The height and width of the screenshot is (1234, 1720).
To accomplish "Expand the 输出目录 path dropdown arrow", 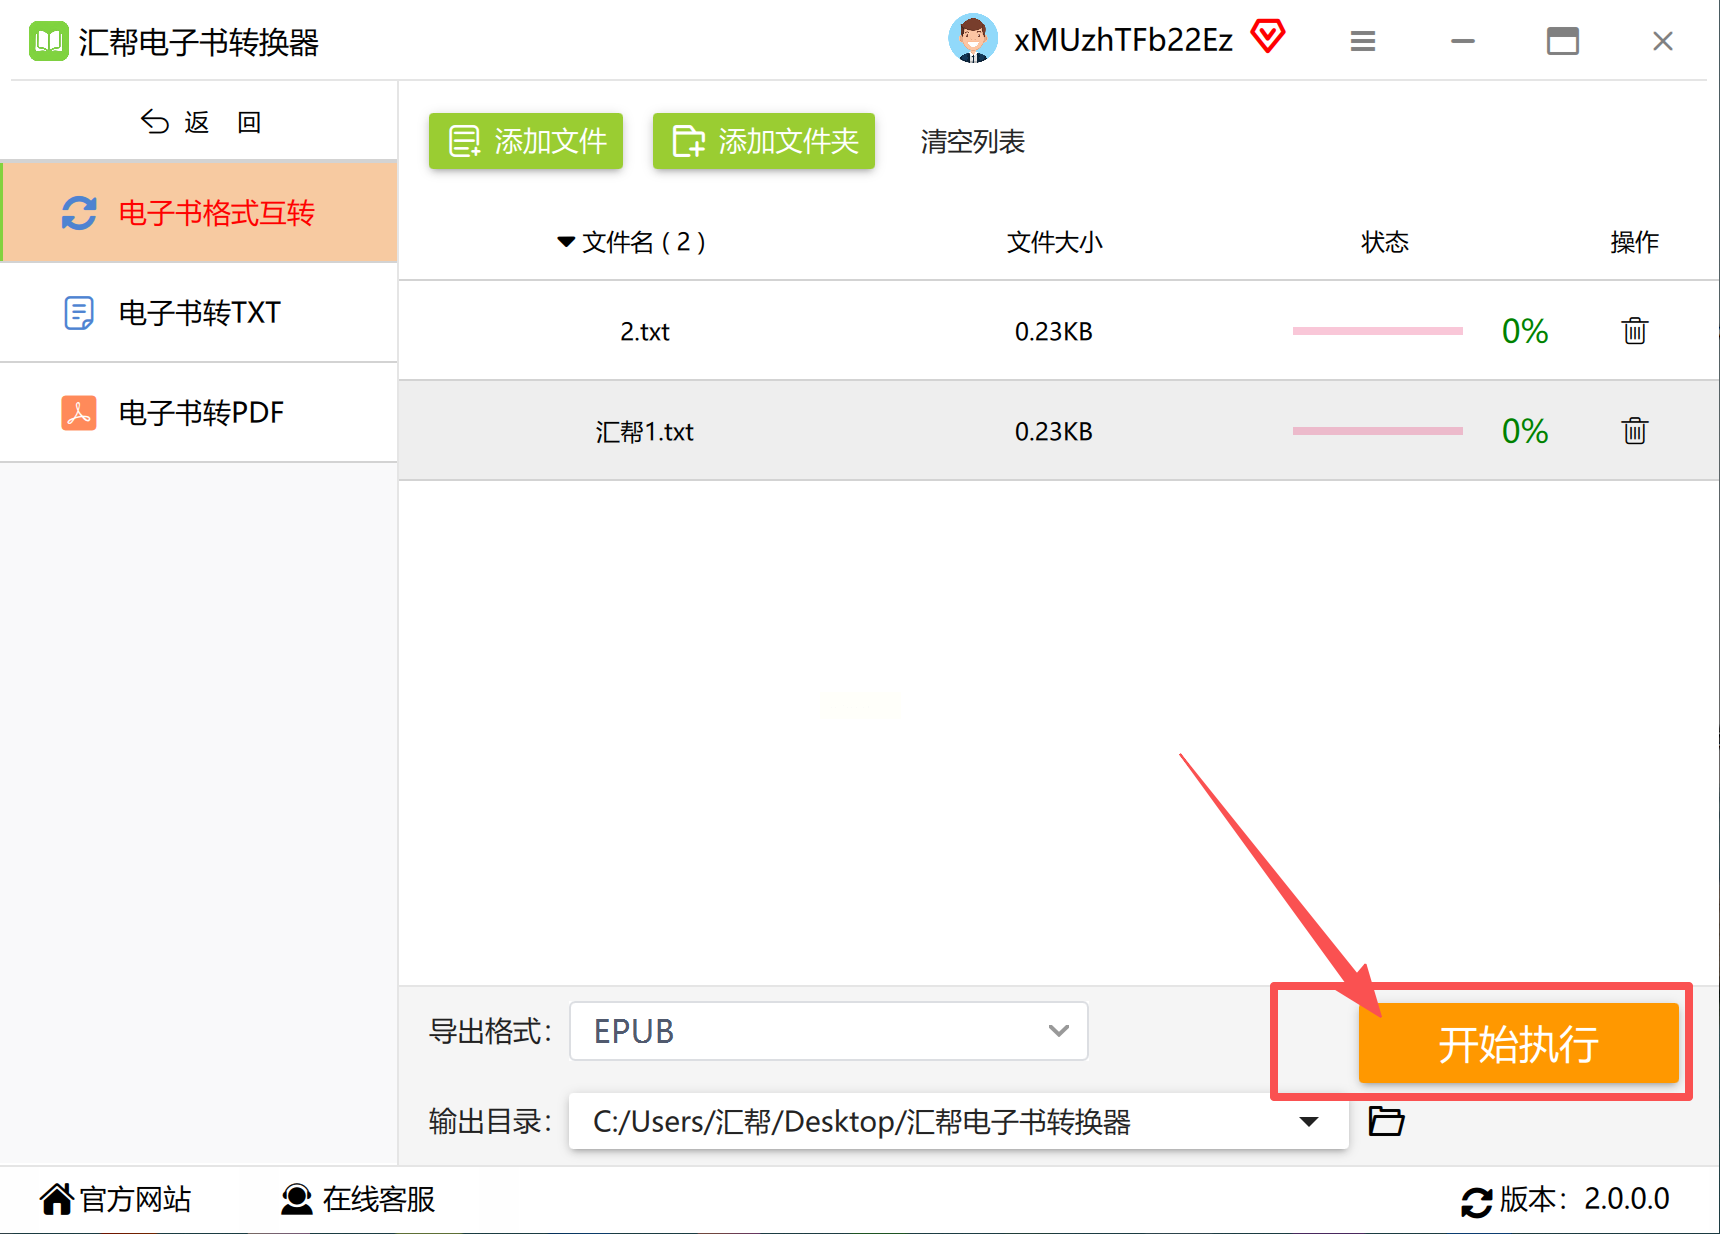I will coord(1308,1122).
